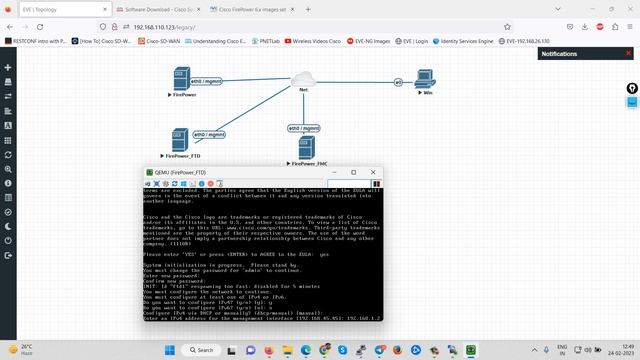Click the address bar URL
The image size is (640, 360).
pos(164,27)
